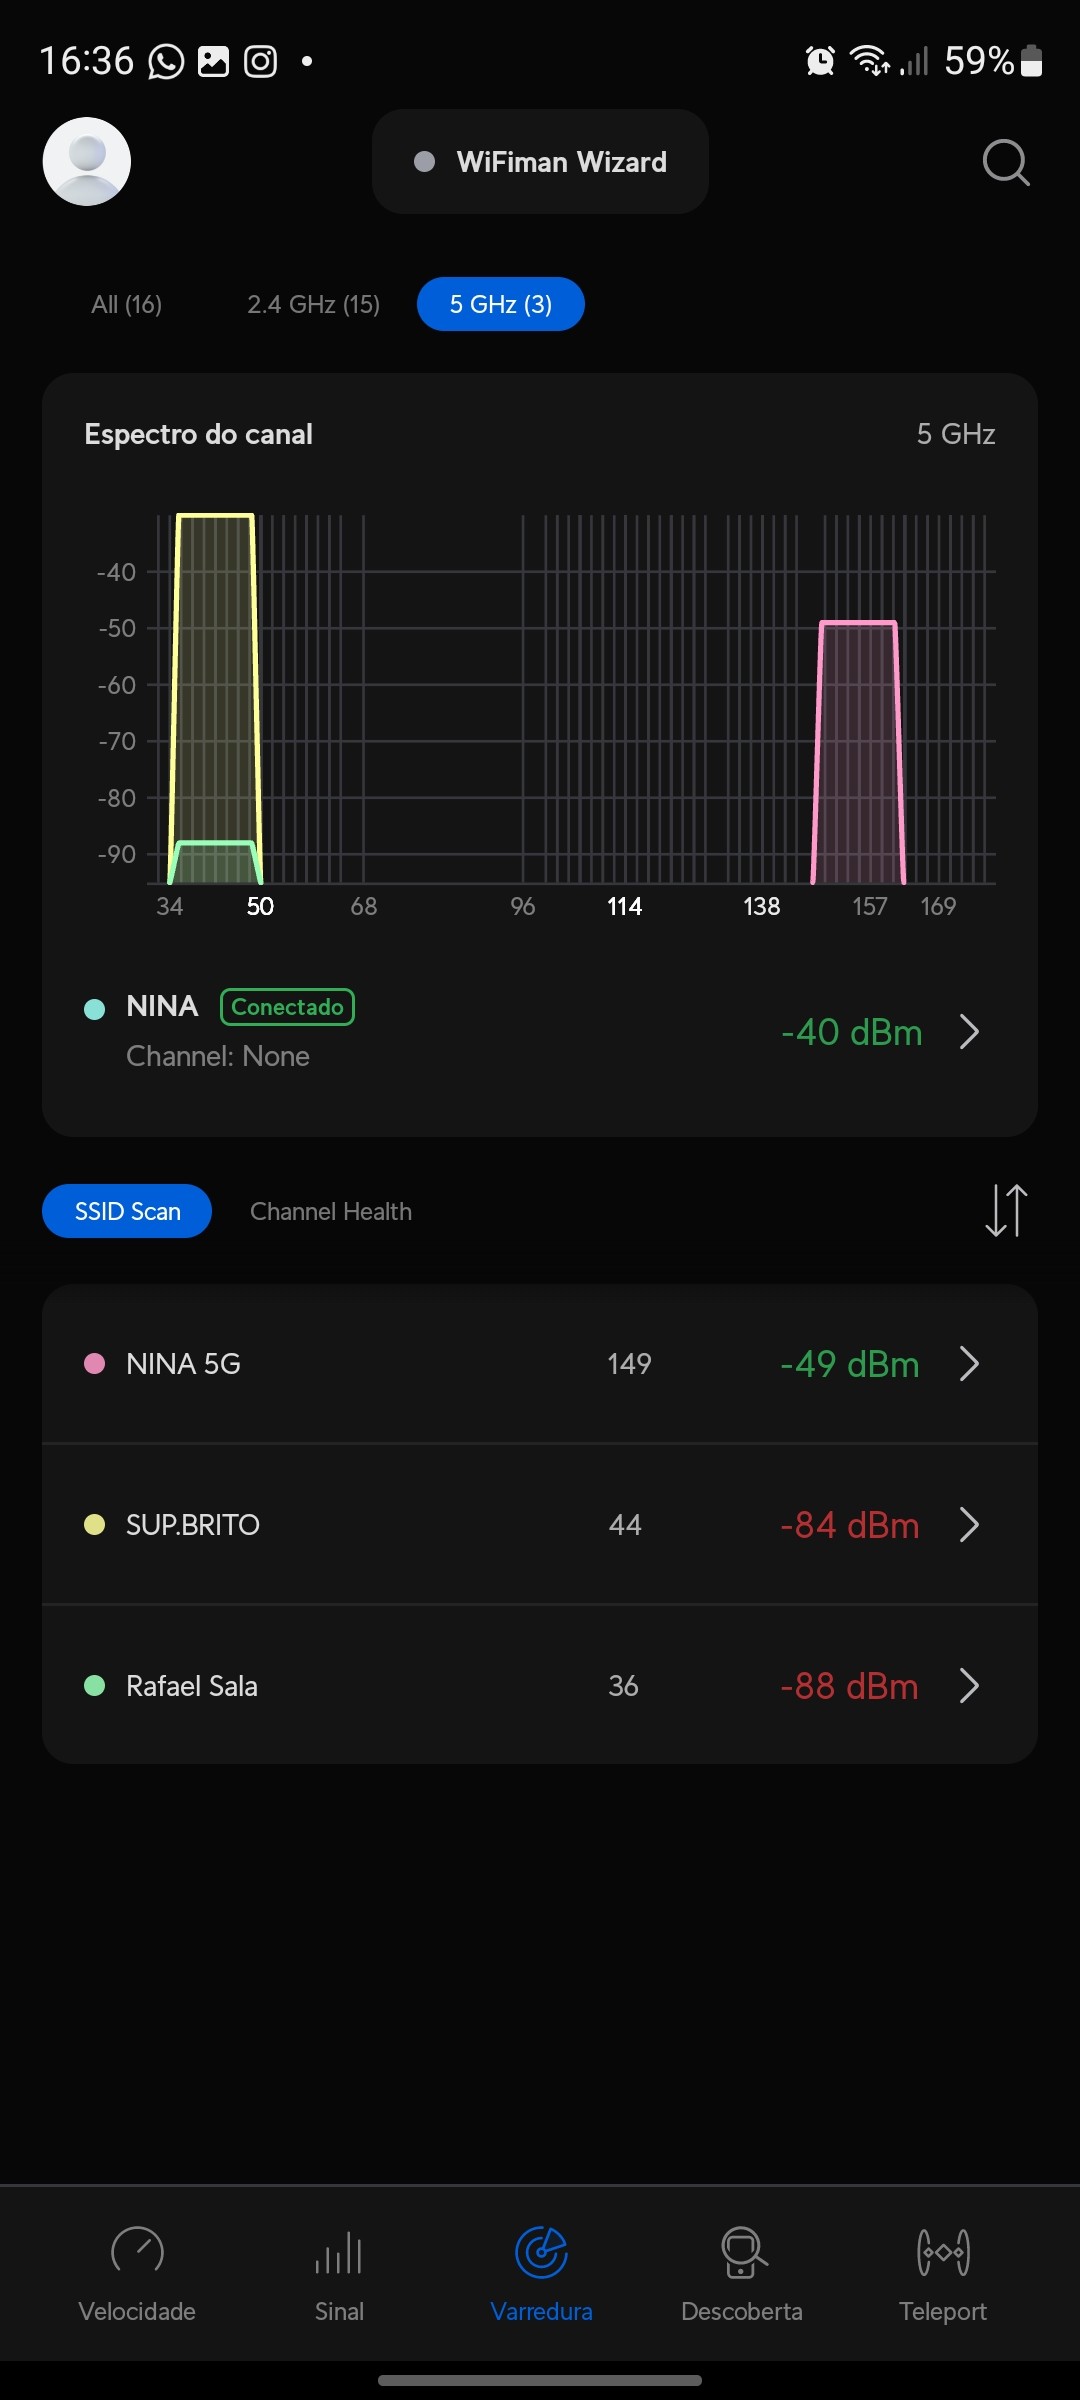Switch to the Channel Health tab

pyautogui.click(x=331, y=1211)
